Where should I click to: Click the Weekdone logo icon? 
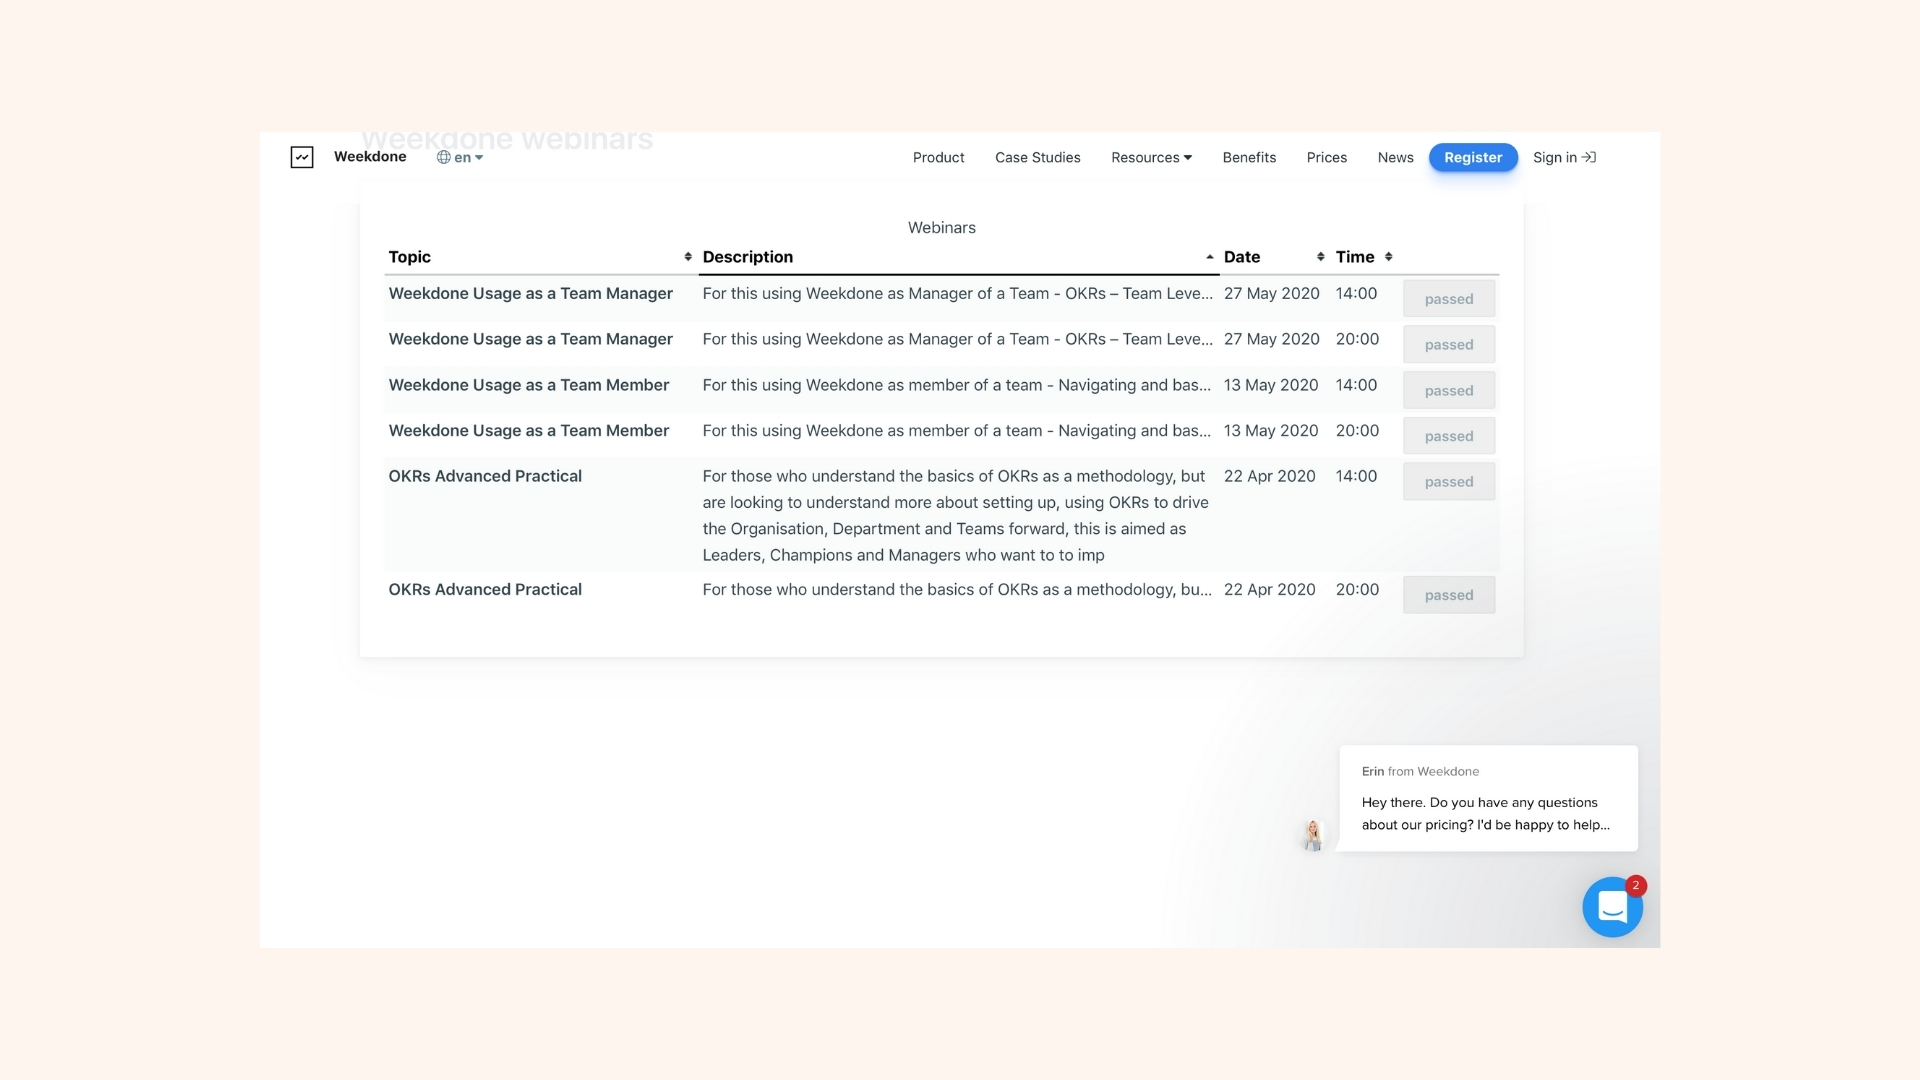(x=302, y=157)
